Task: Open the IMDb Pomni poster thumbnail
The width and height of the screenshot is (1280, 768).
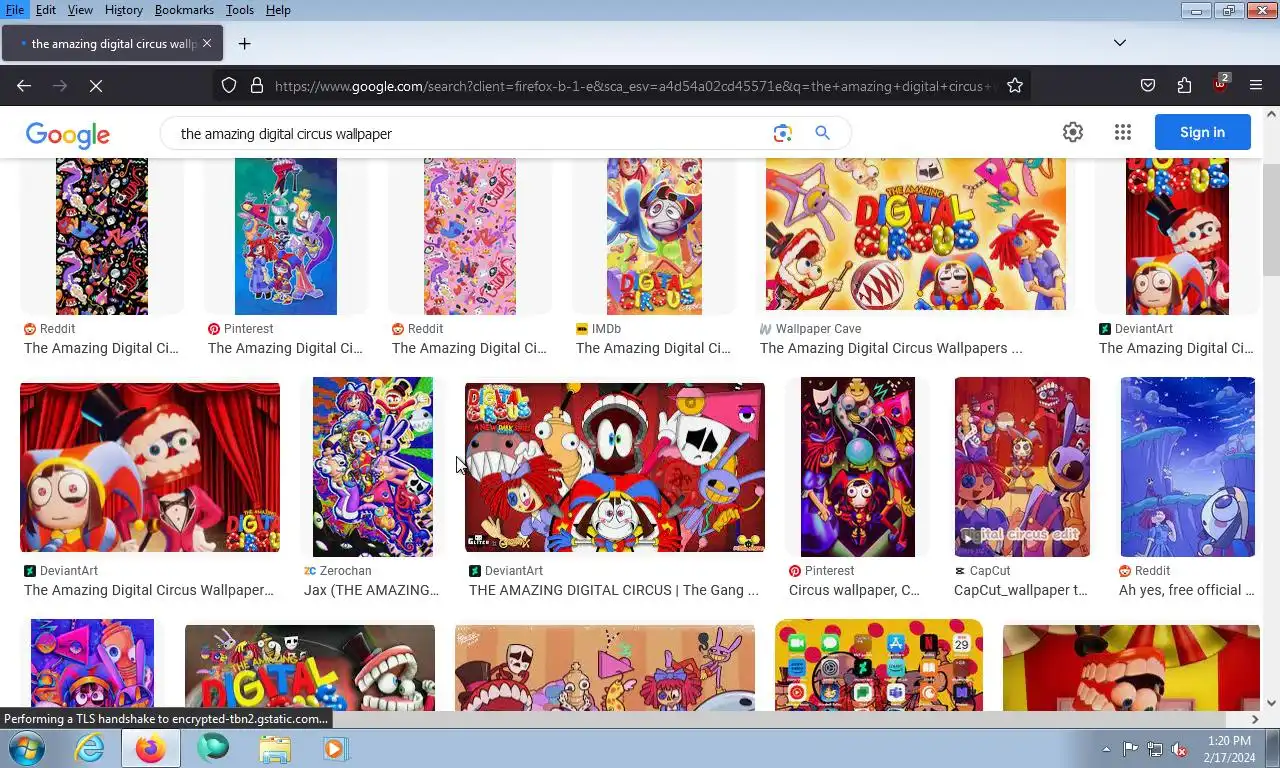Action: pyautogui.click(x=654, y=236)
